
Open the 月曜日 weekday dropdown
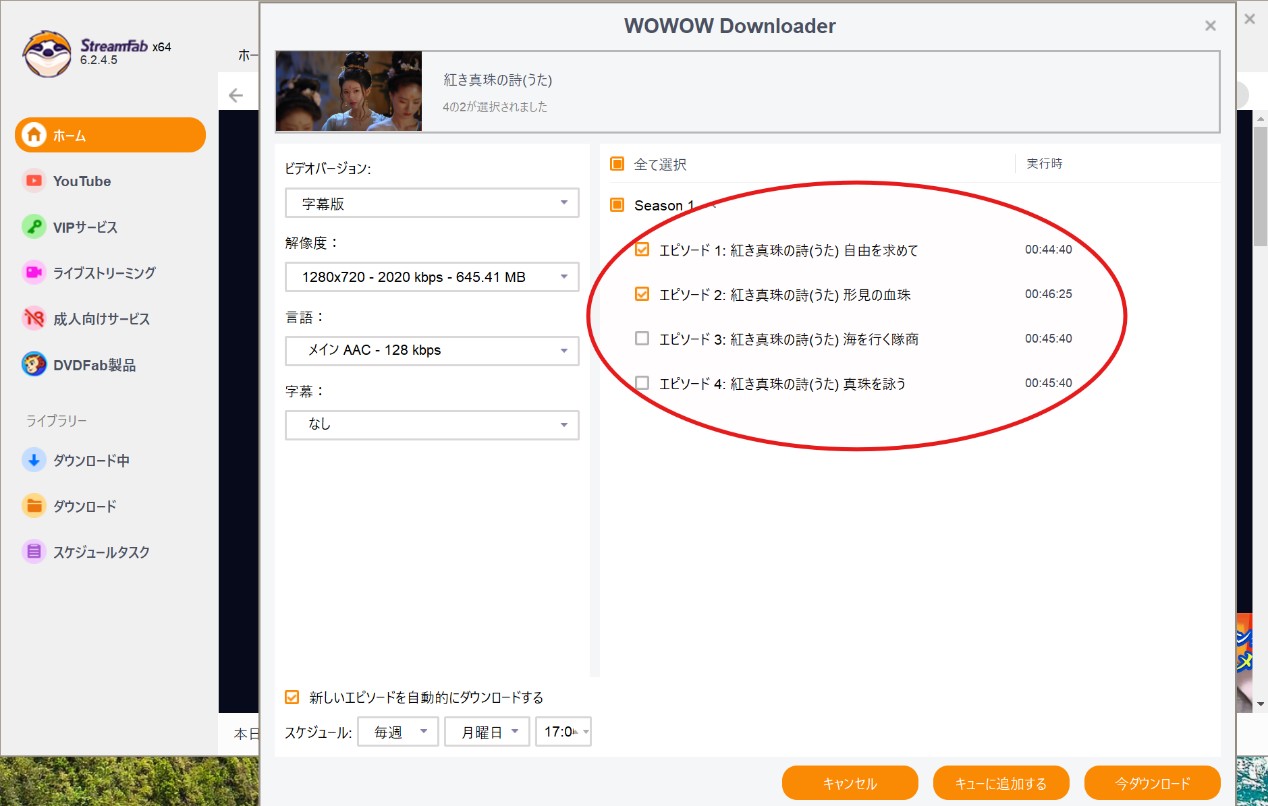click(x=487, y=732)
